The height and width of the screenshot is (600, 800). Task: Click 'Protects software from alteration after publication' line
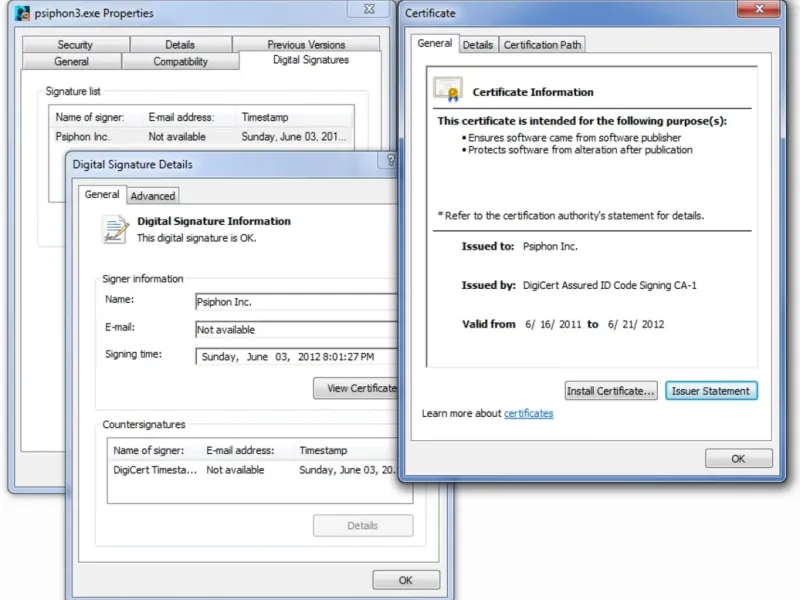pyautogui.click(x=580, y=150)
